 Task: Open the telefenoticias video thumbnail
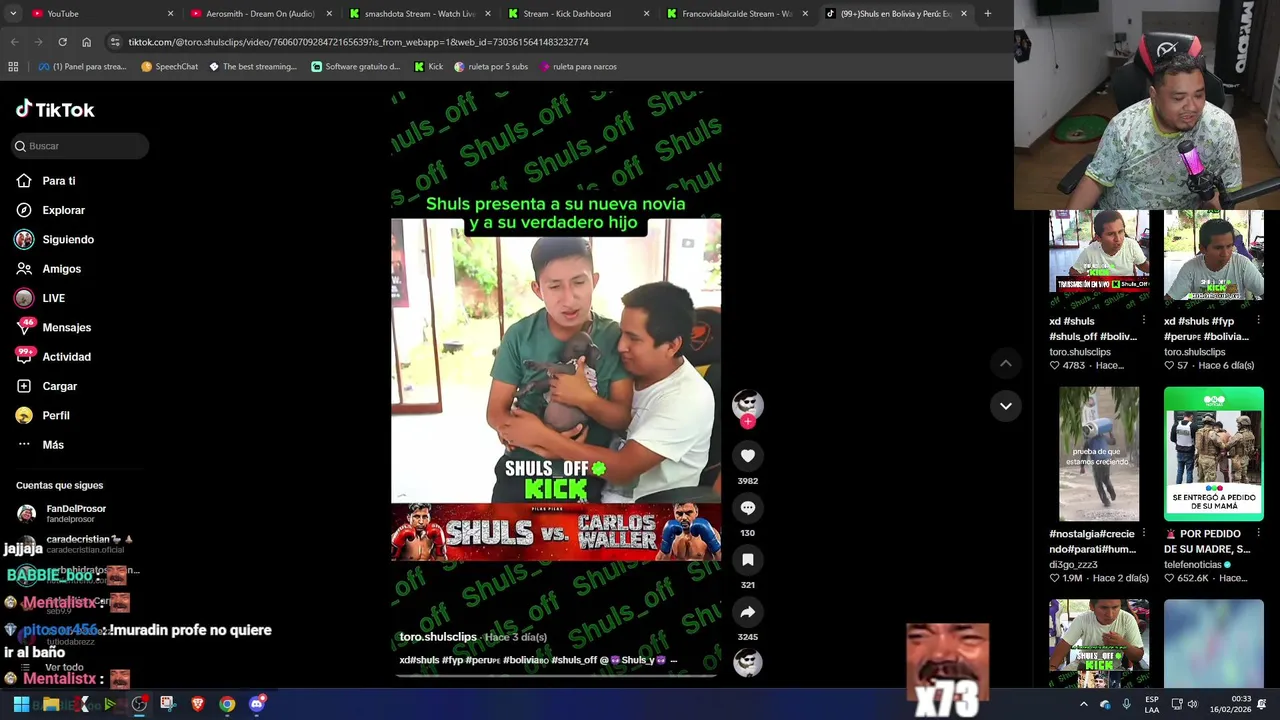pyautogui.click(x=1213, y=454)
